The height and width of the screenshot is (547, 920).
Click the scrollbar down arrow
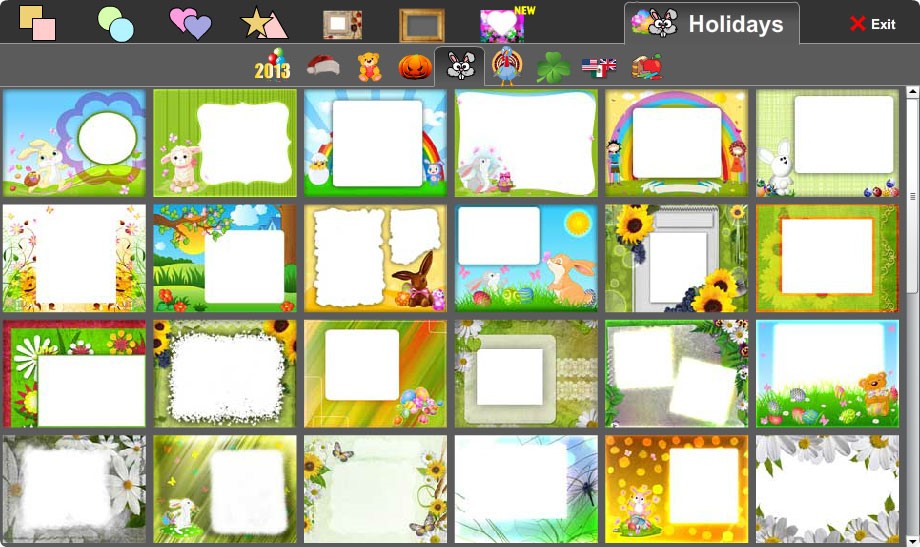(912, 541)
